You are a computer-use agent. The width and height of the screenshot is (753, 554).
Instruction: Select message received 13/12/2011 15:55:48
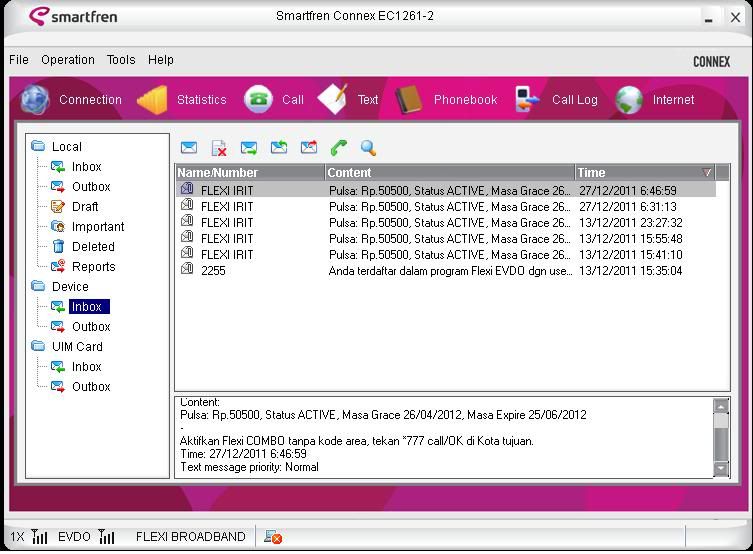(x=446, y=239)
